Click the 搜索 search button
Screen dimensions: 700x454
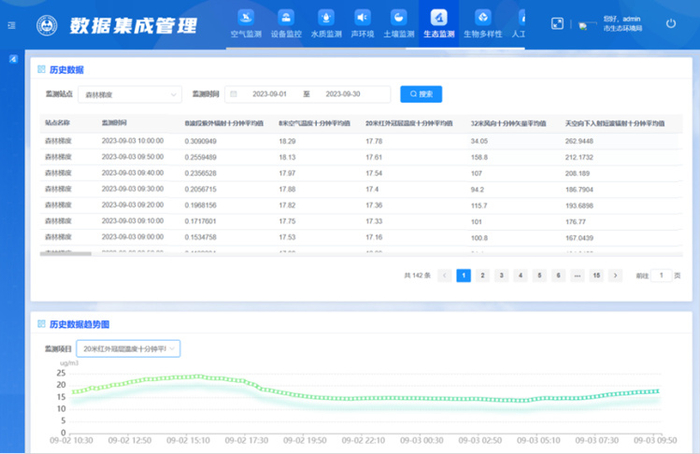click(421, 94)
